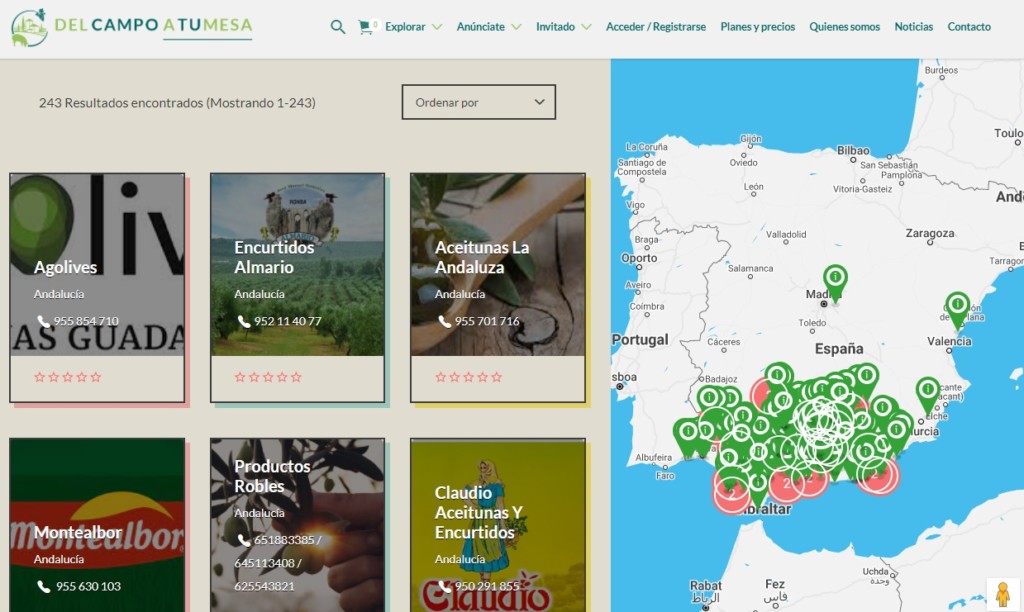1024x612 pixels.
Task: Open the Ordenar por dropdown
Action: click(x=478, y=102)
